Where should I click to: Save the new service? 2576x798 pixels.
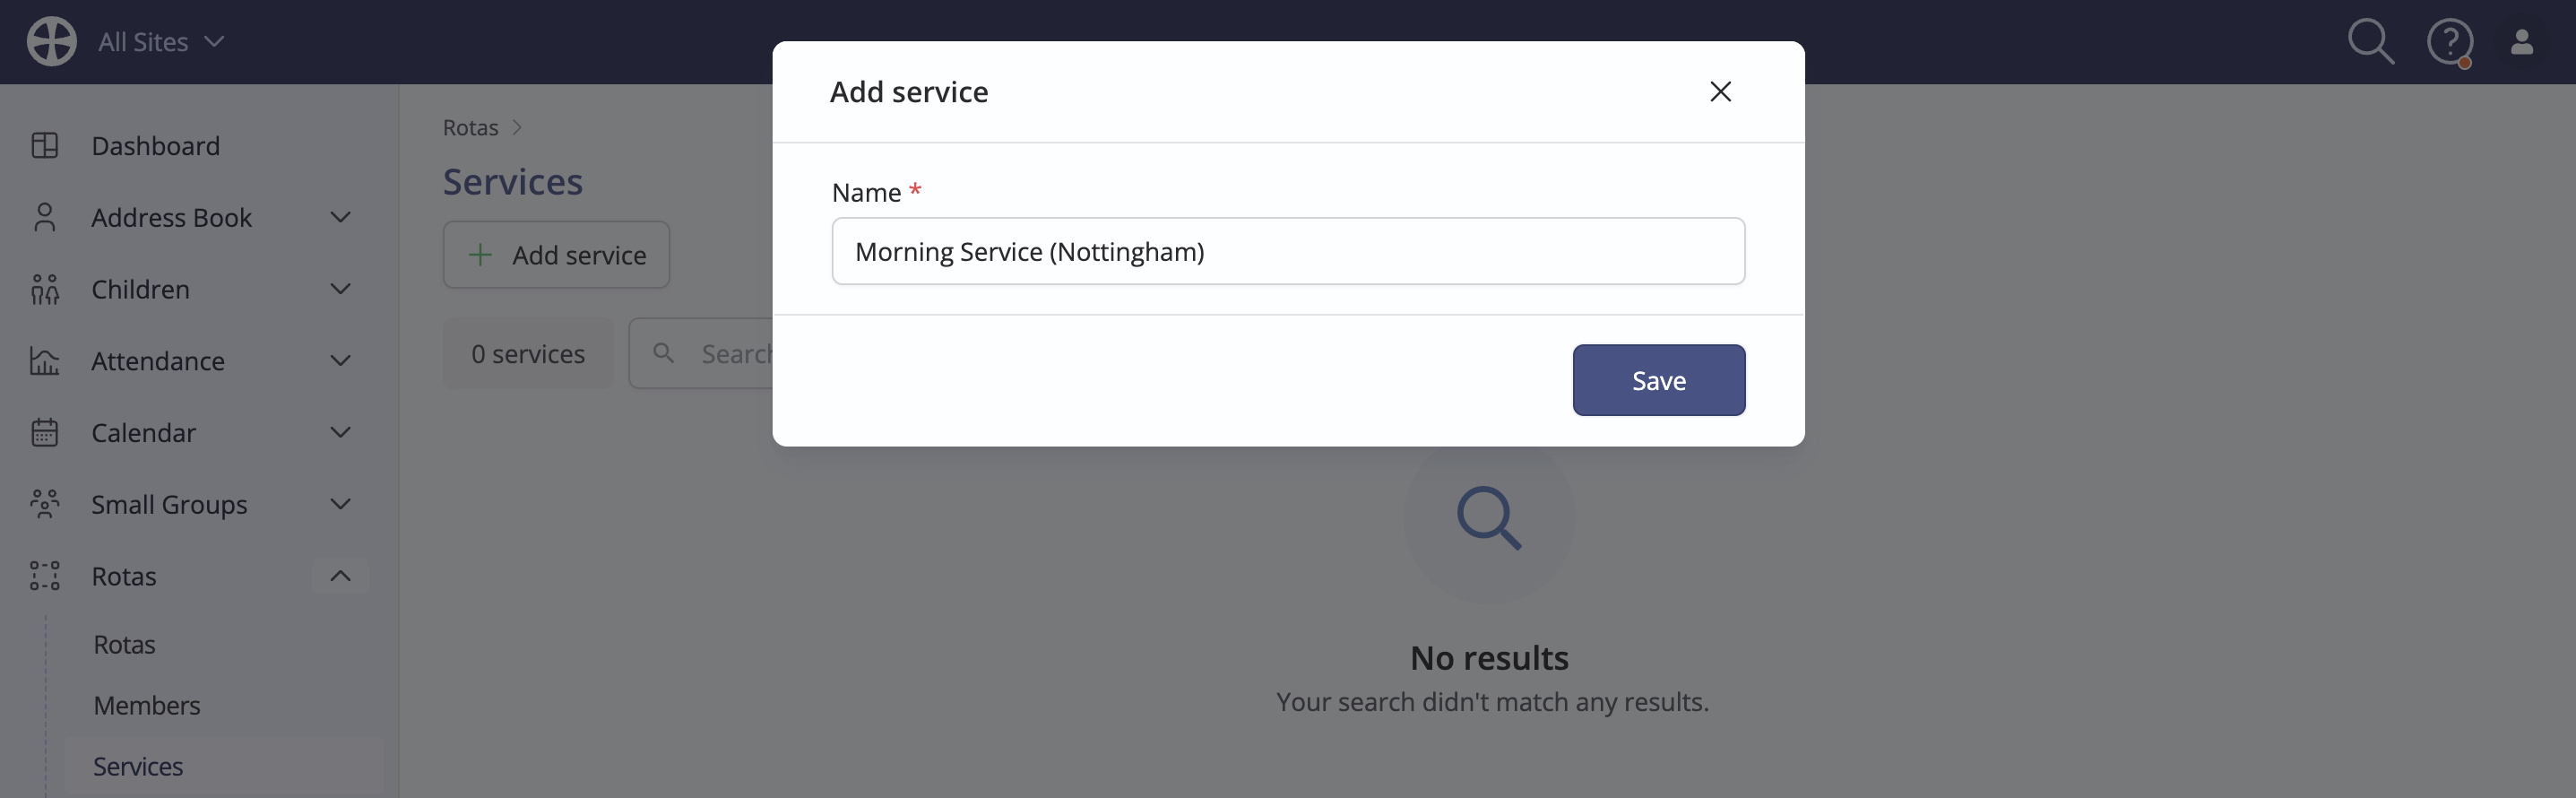coord(1658,380)
